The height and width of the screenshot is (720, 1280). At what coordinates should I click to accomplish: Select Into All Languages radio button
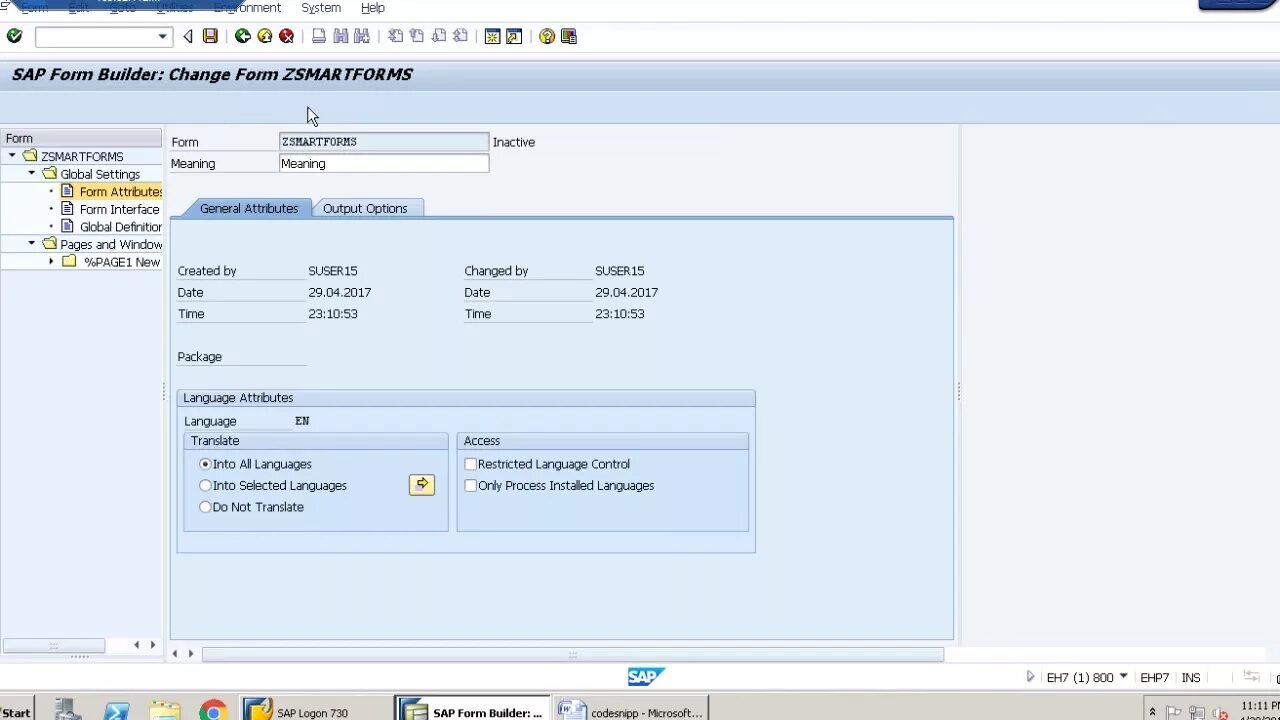pyautogui.click(x=205, y=464)
